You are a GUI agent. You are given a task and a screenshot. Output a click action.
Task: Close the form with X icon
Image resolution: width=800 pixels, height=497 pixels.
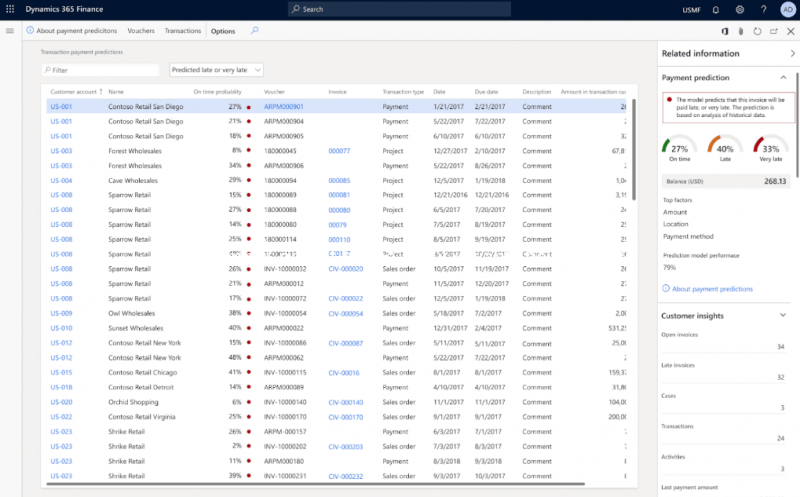coord(790,31)
